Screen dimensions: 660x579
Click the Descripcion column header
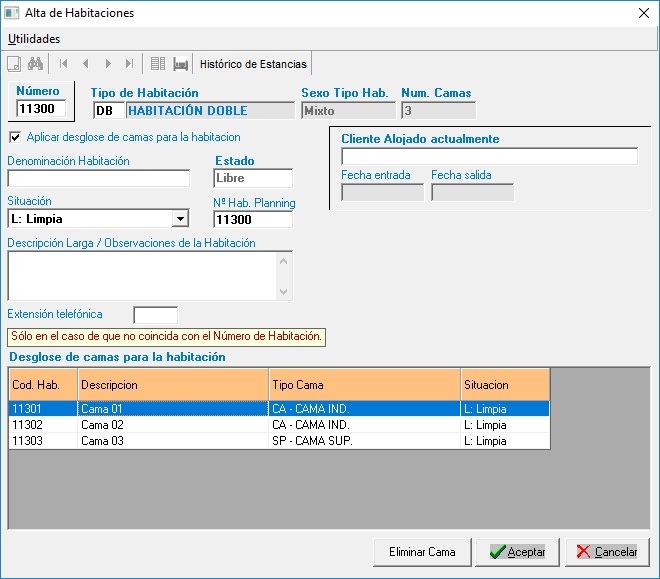point(173,385)
